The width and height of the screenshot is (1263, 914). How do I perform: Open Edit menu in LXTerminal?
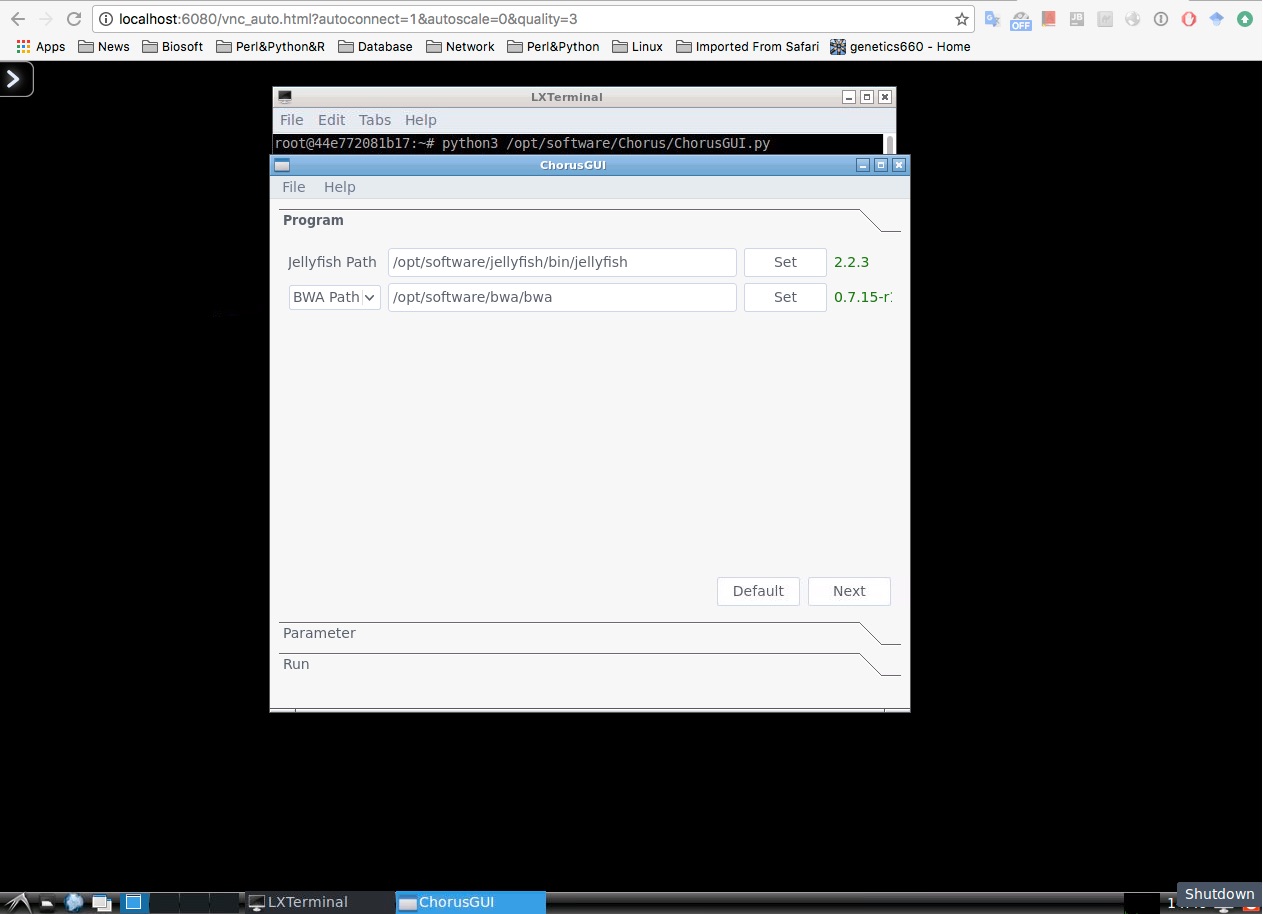(331, 120)
